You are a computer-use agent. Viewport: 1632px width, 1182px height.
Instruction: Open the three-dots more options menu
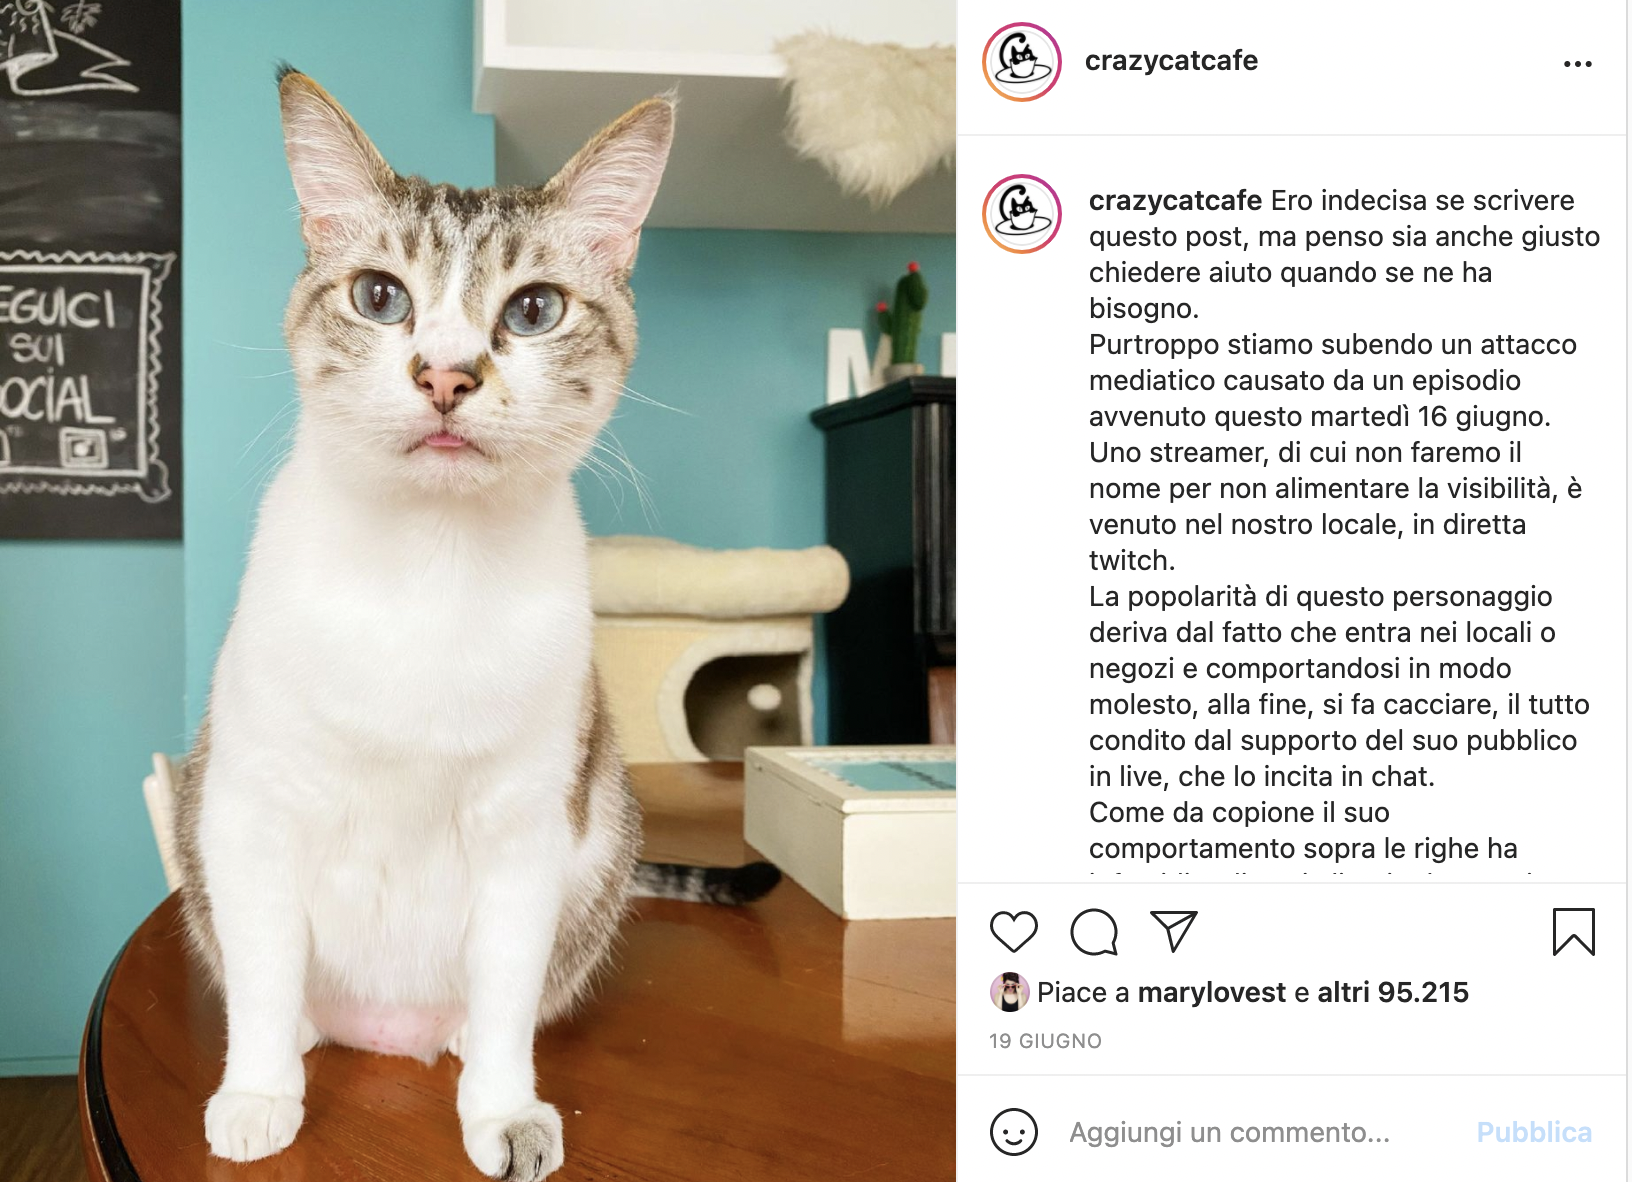point(1577,64)
